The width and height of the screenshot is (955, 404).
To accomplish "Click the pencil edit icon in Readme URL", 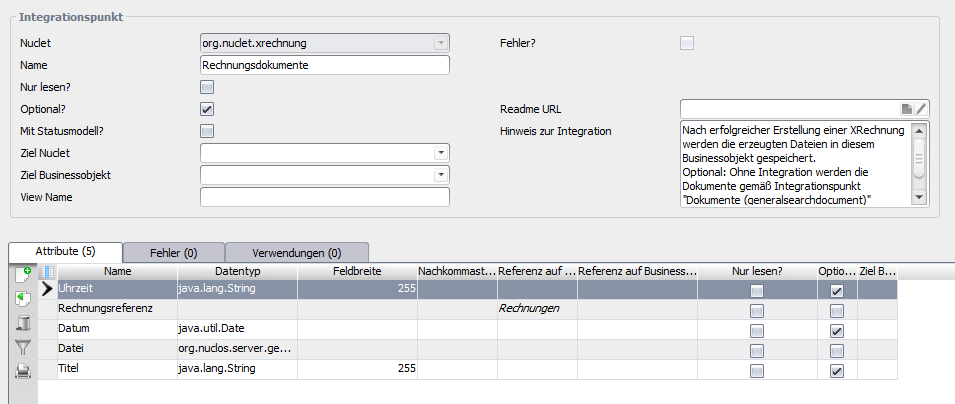I will point(921,109).
